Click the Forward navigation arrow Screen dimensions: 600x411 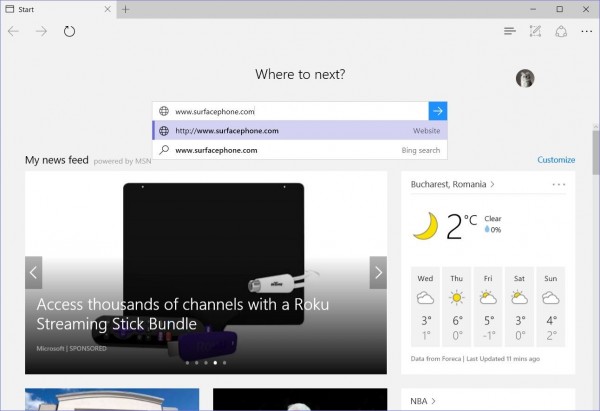pos(41,31)
